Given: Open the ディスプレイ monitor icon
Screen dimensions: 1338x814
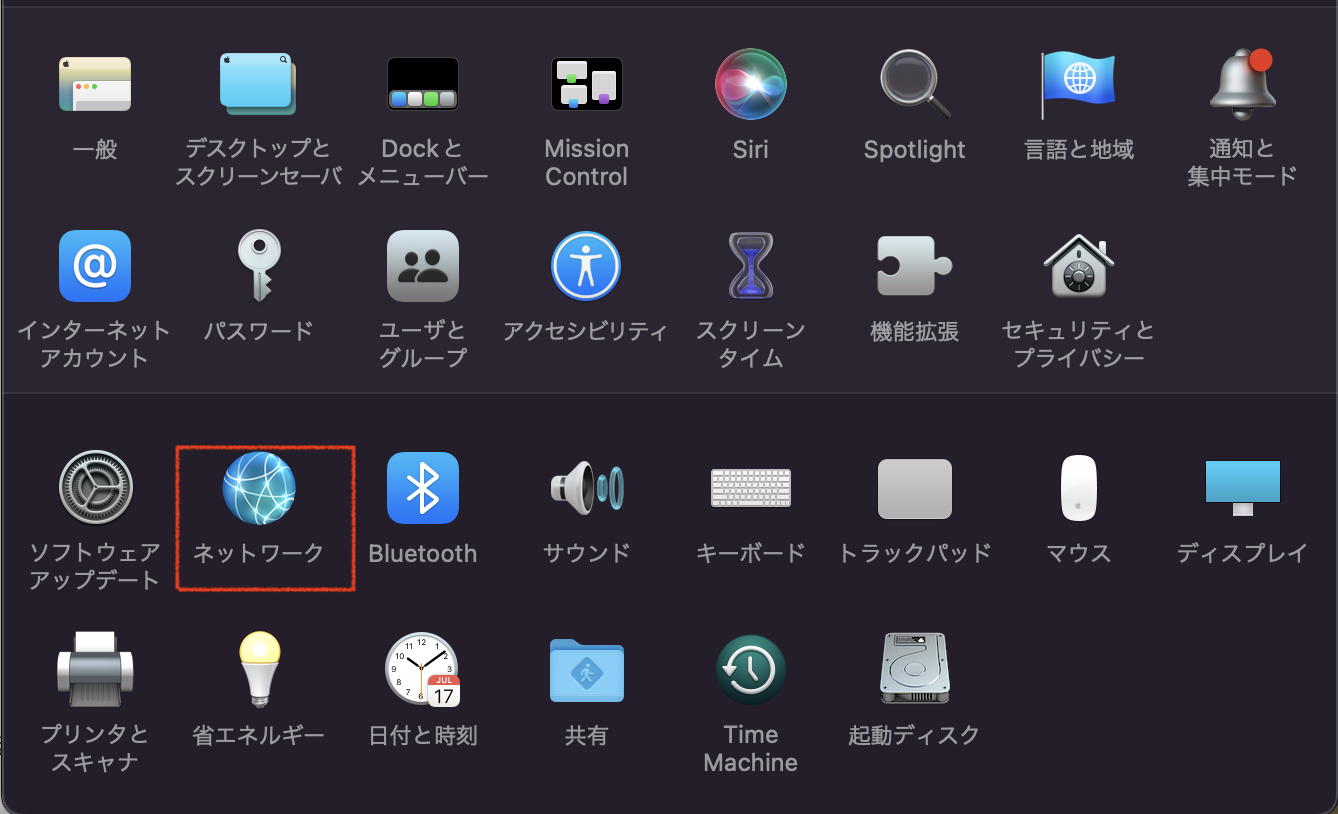Looking at the screenshot, I should click(x=1243, y=488).
